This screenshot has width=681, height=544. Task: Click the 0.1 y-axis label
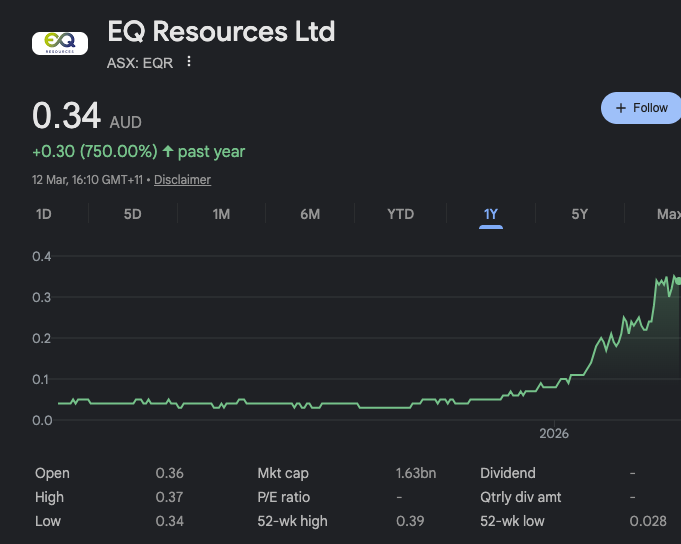click(42, 379)
